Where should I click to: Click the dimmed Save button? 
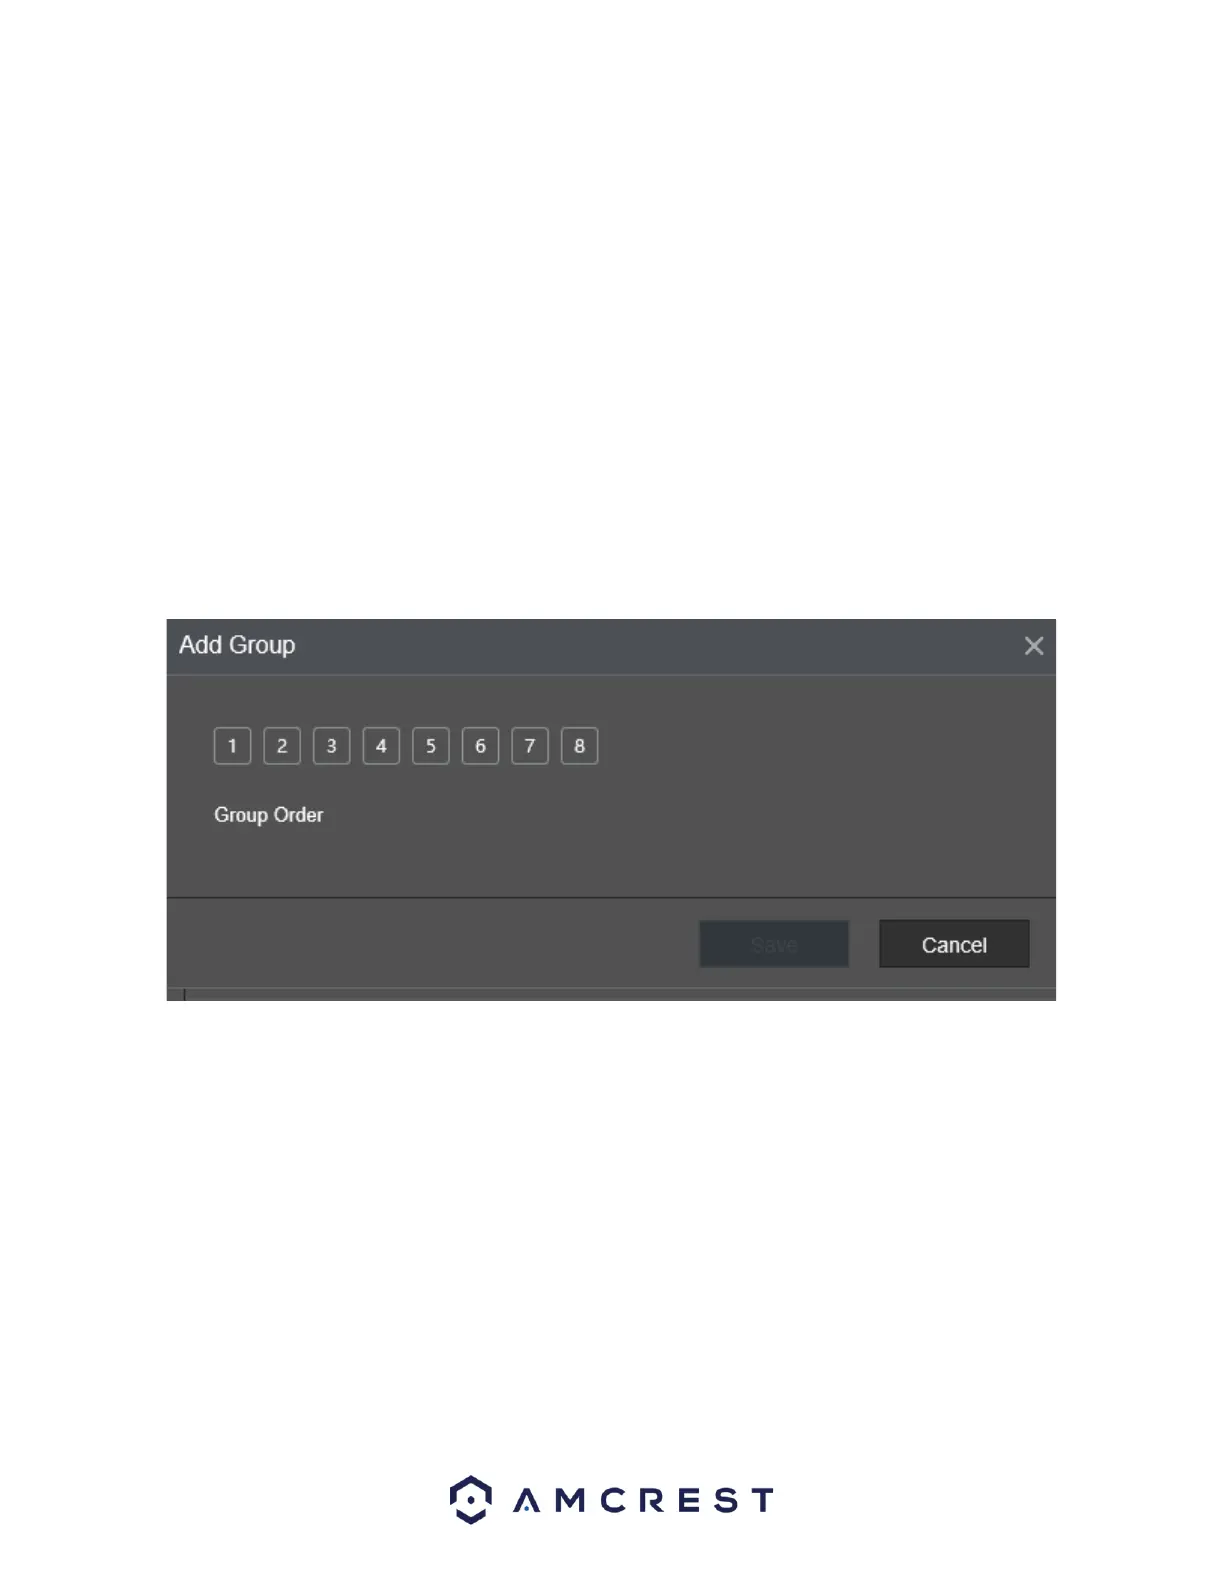774,944
